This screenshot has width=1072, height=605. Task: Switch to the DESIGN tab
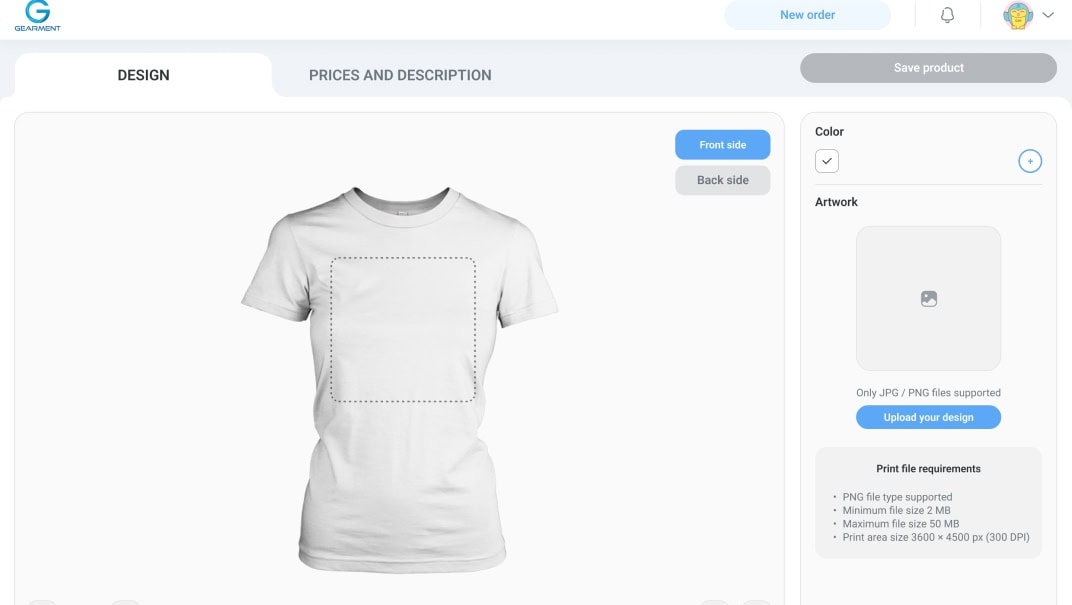(144, 75)
